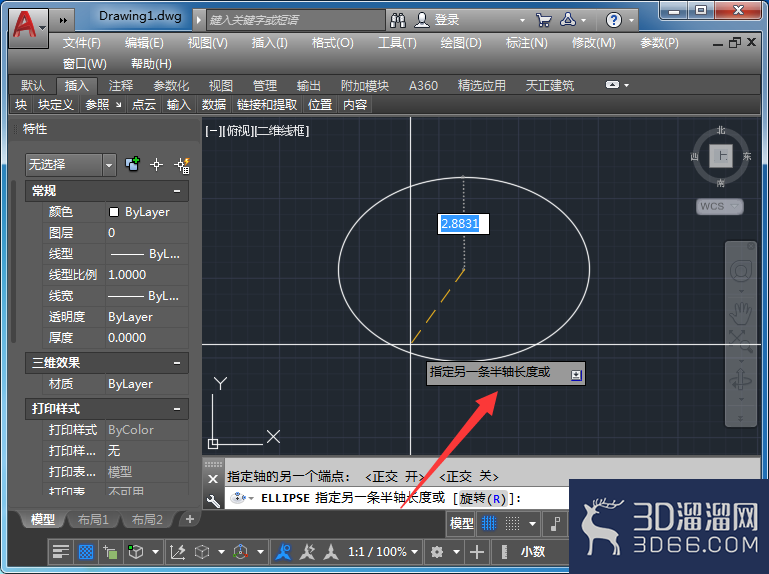Image resolution: width=769 pixels, height=574 pixels.
Task: Click the sign-in user silhouette icon
Action: tap(422, 20)
